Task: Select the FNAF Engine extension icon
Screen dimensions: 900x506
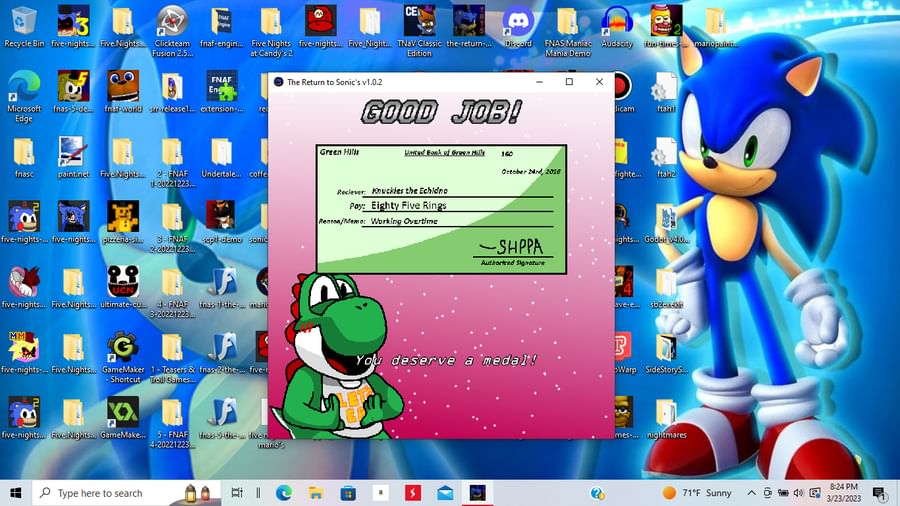Action: (222, 92)
